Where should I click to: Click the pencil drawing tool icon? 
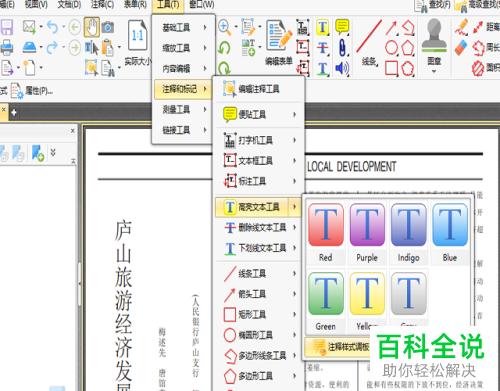462,27
